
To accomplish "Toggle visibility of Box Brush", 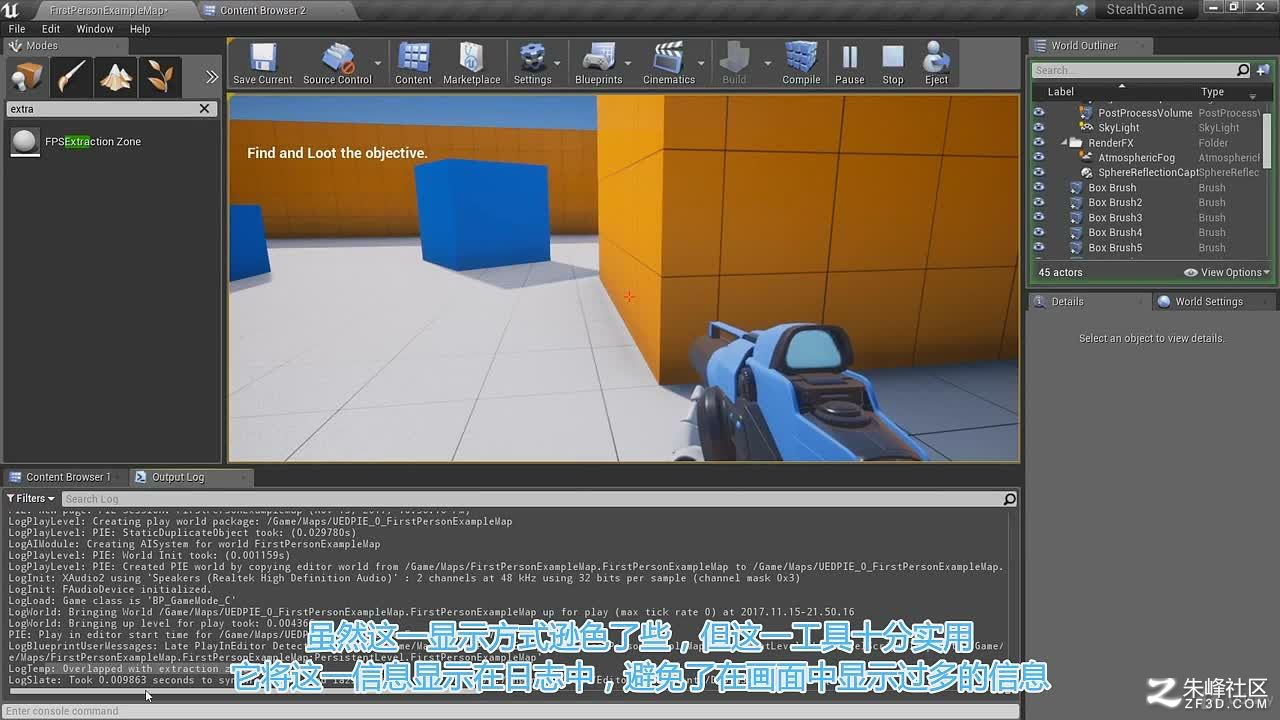I will coord(1039,188).
